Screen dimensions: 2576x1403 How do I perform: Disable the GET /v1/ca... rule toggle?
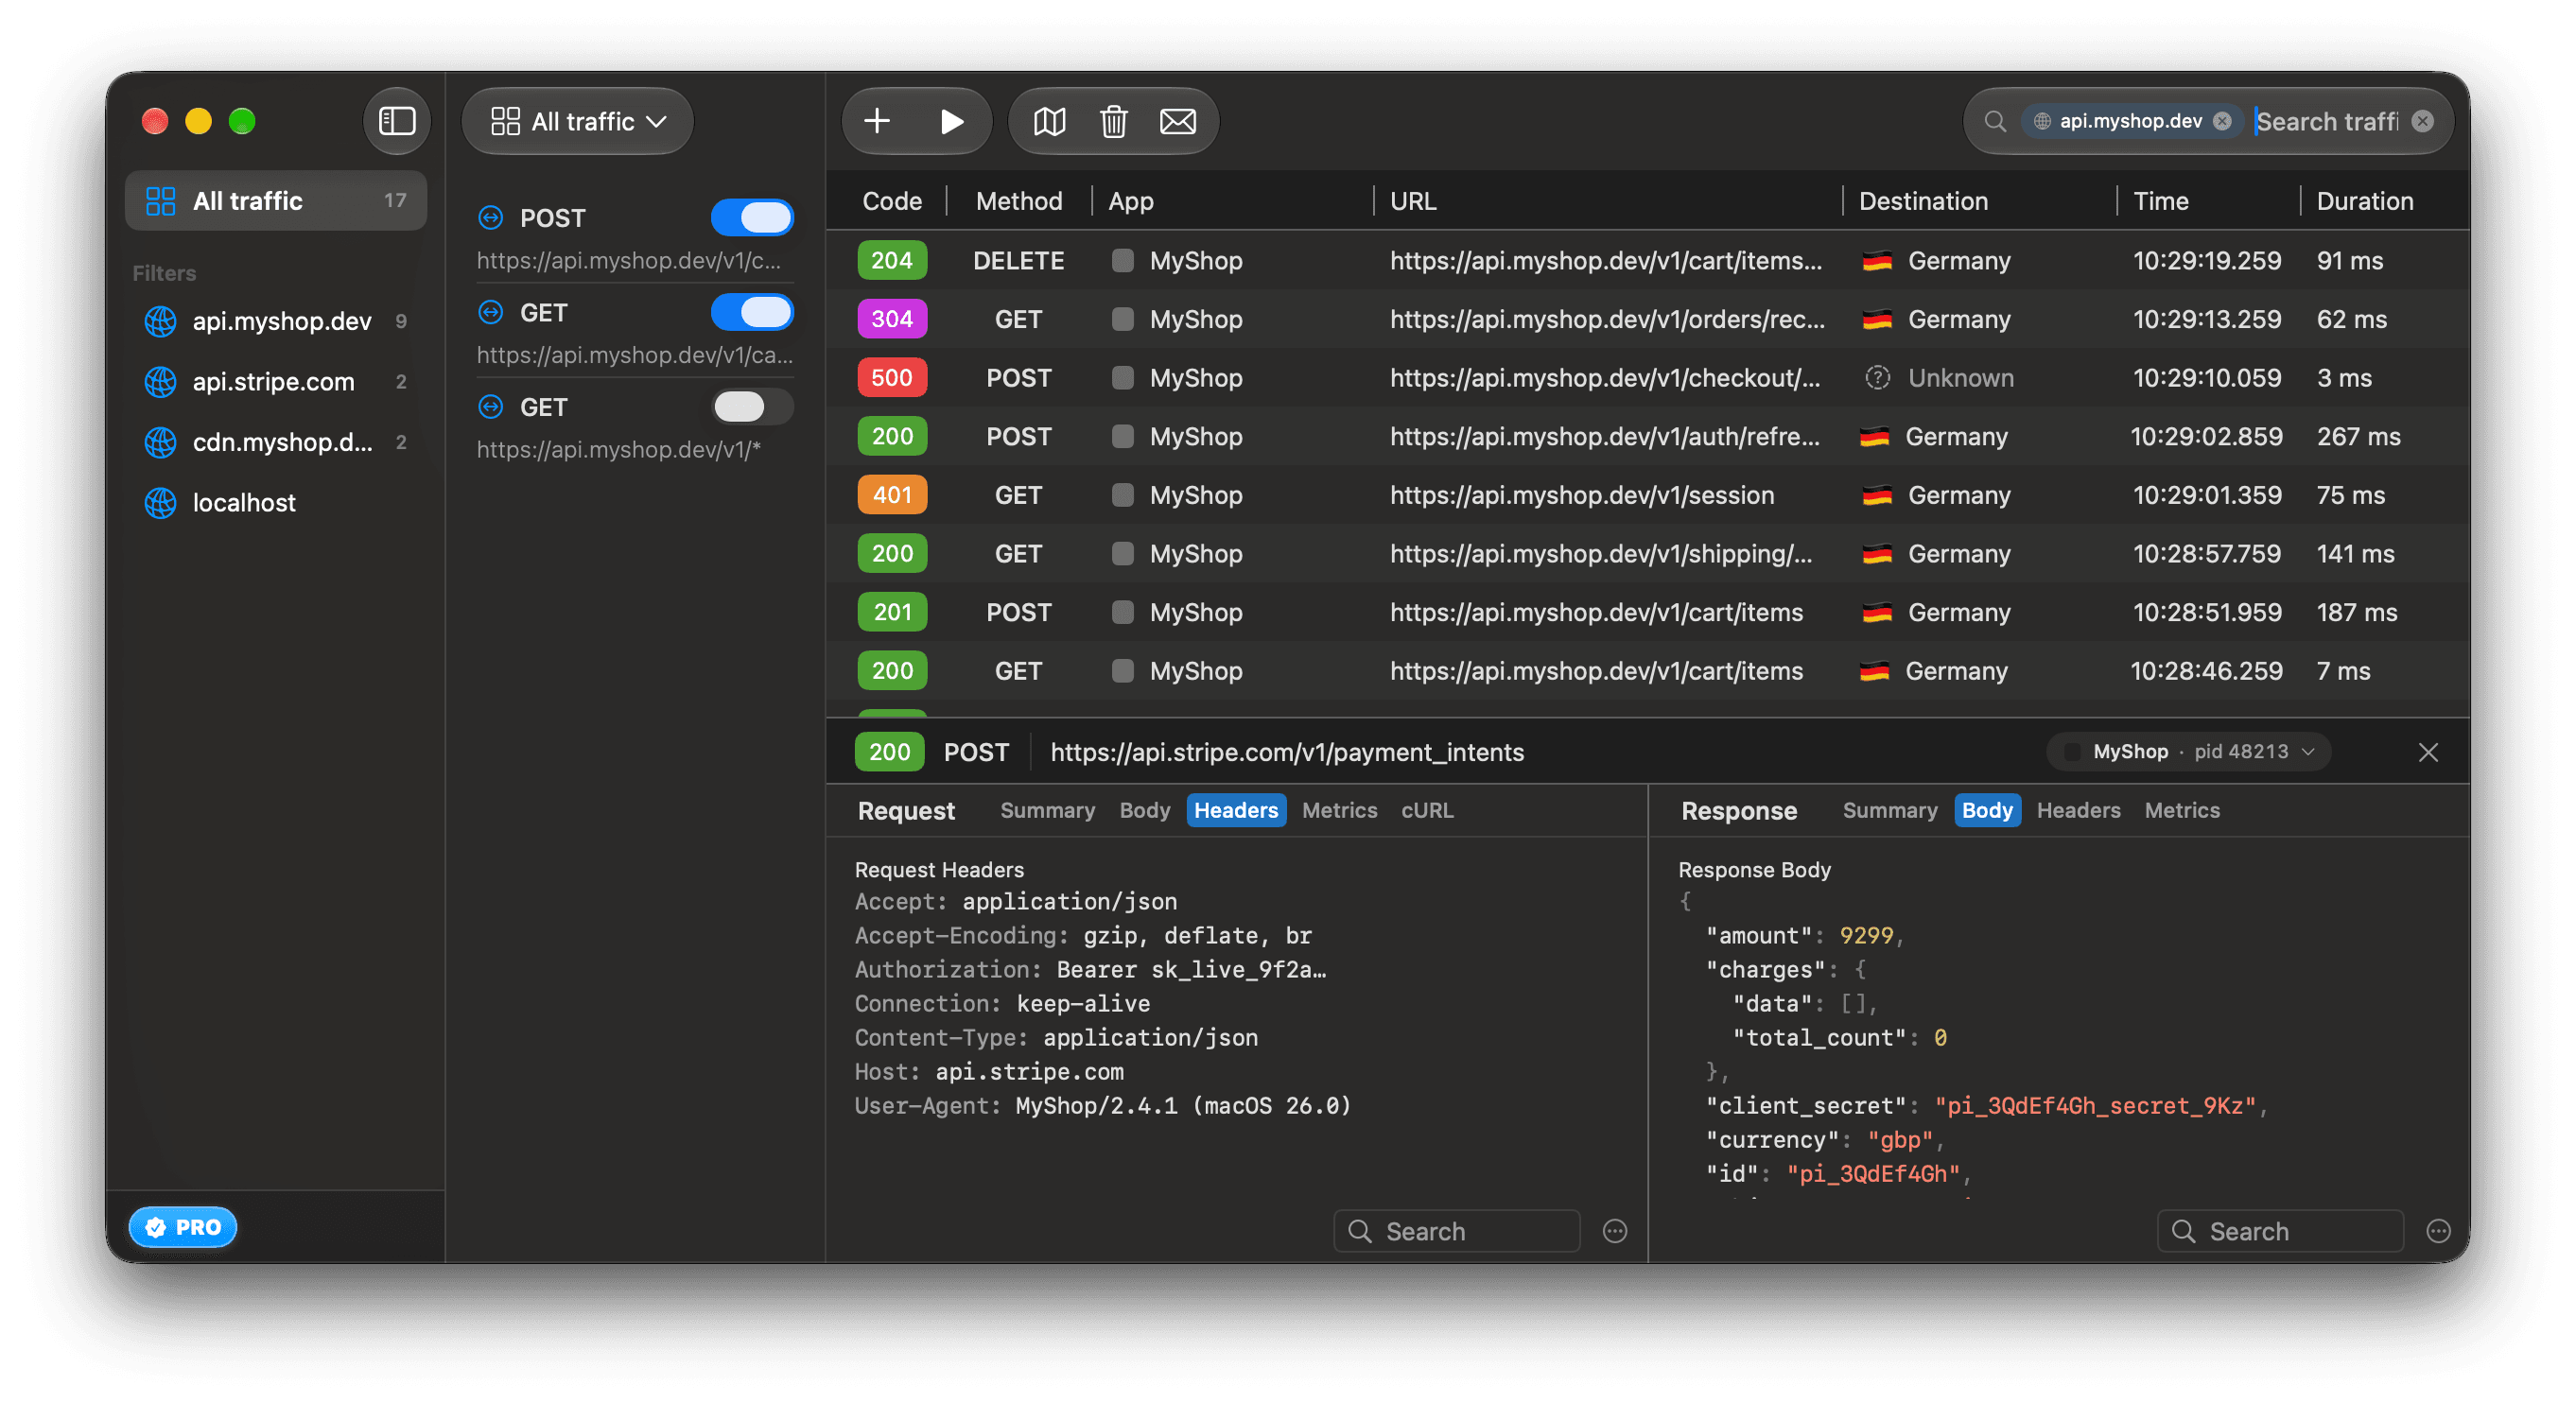click(752, 313)
